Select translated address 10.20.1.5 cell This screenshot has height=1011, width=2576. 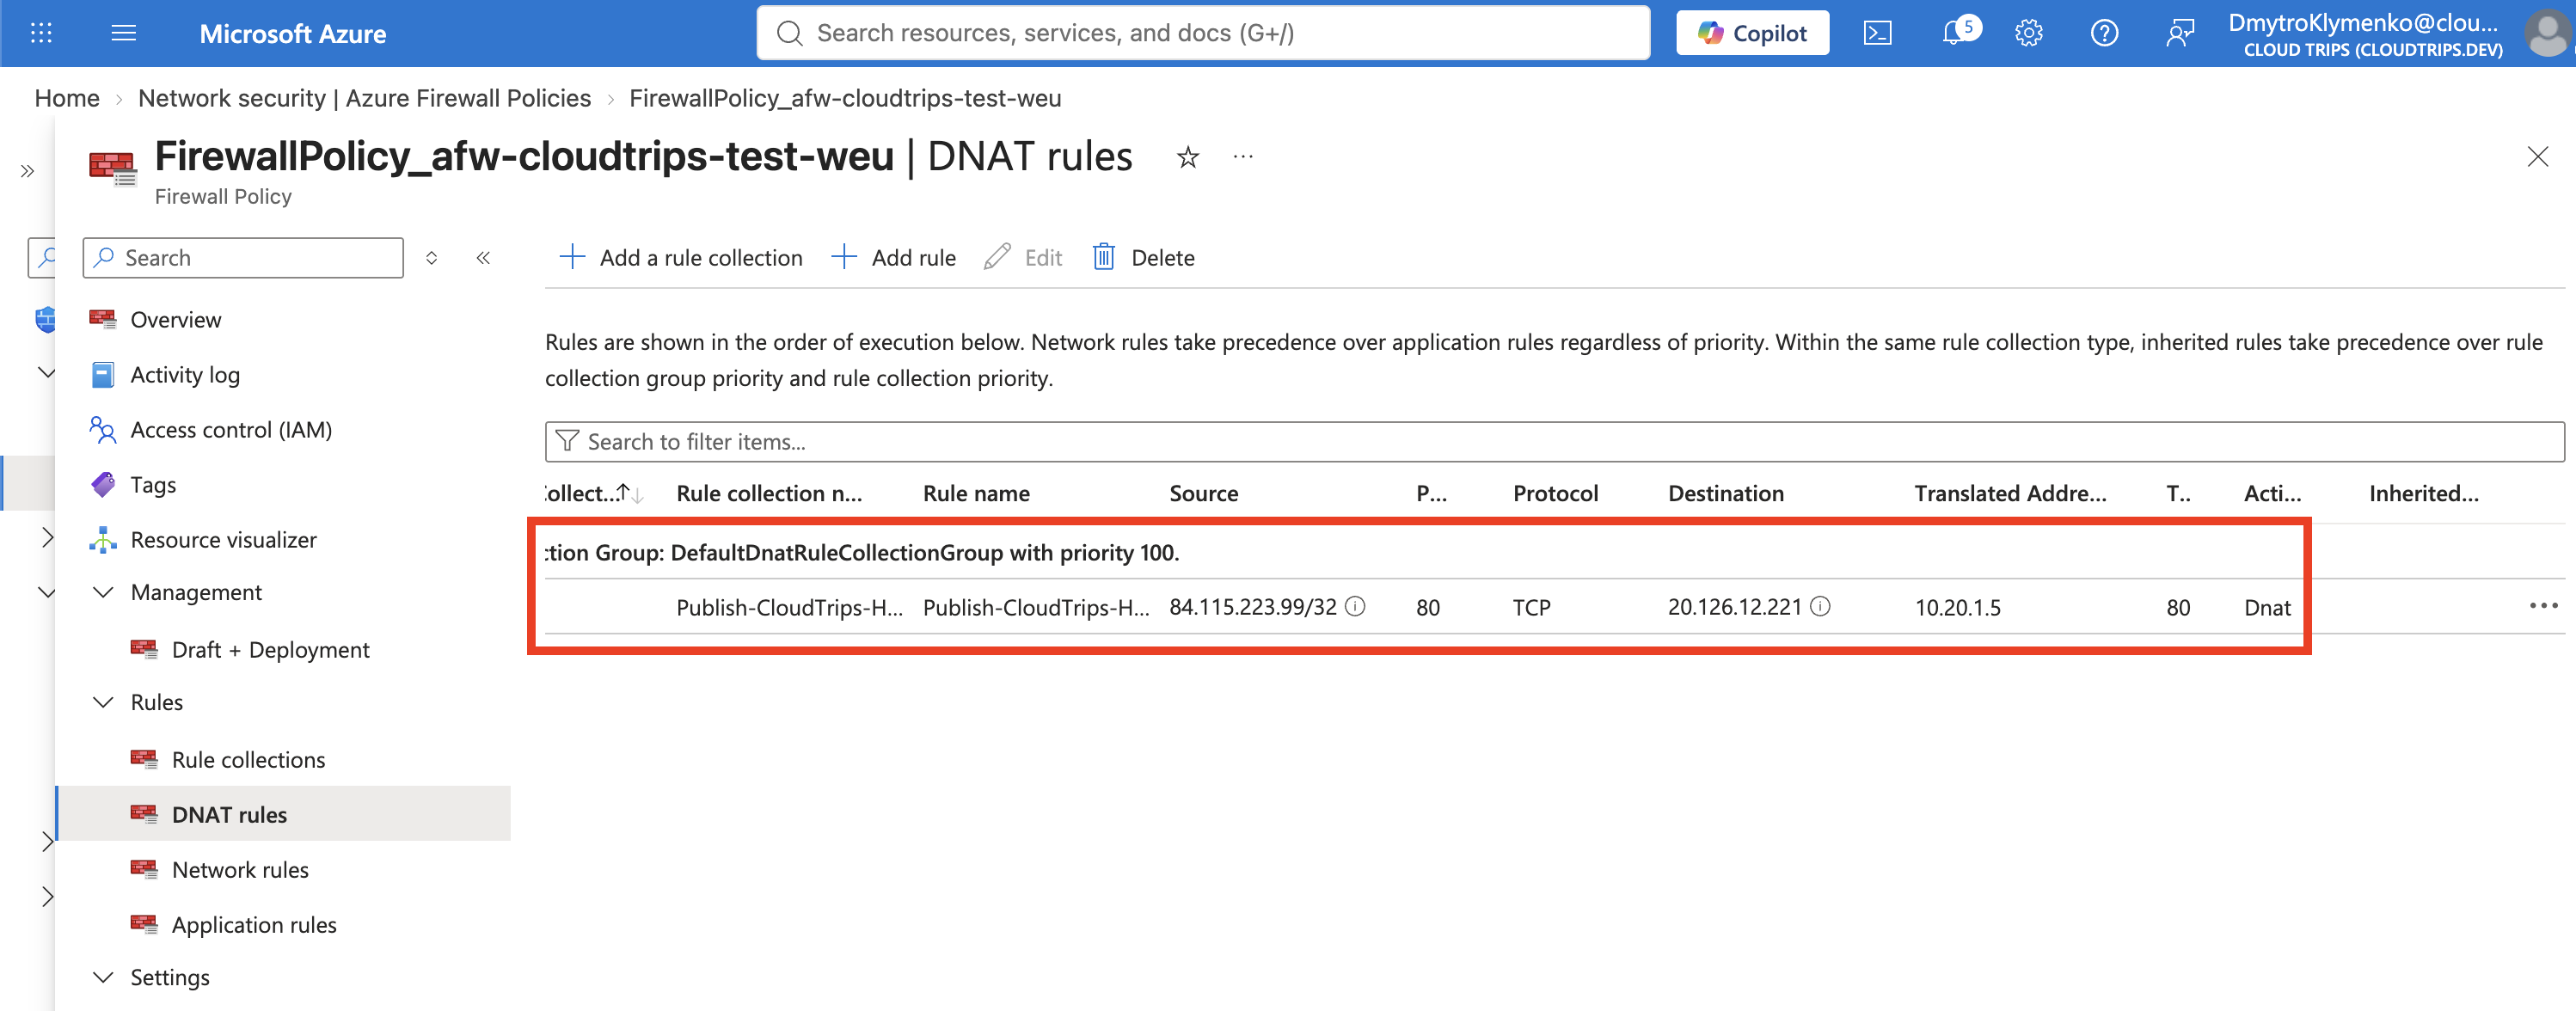(1957, 608)
